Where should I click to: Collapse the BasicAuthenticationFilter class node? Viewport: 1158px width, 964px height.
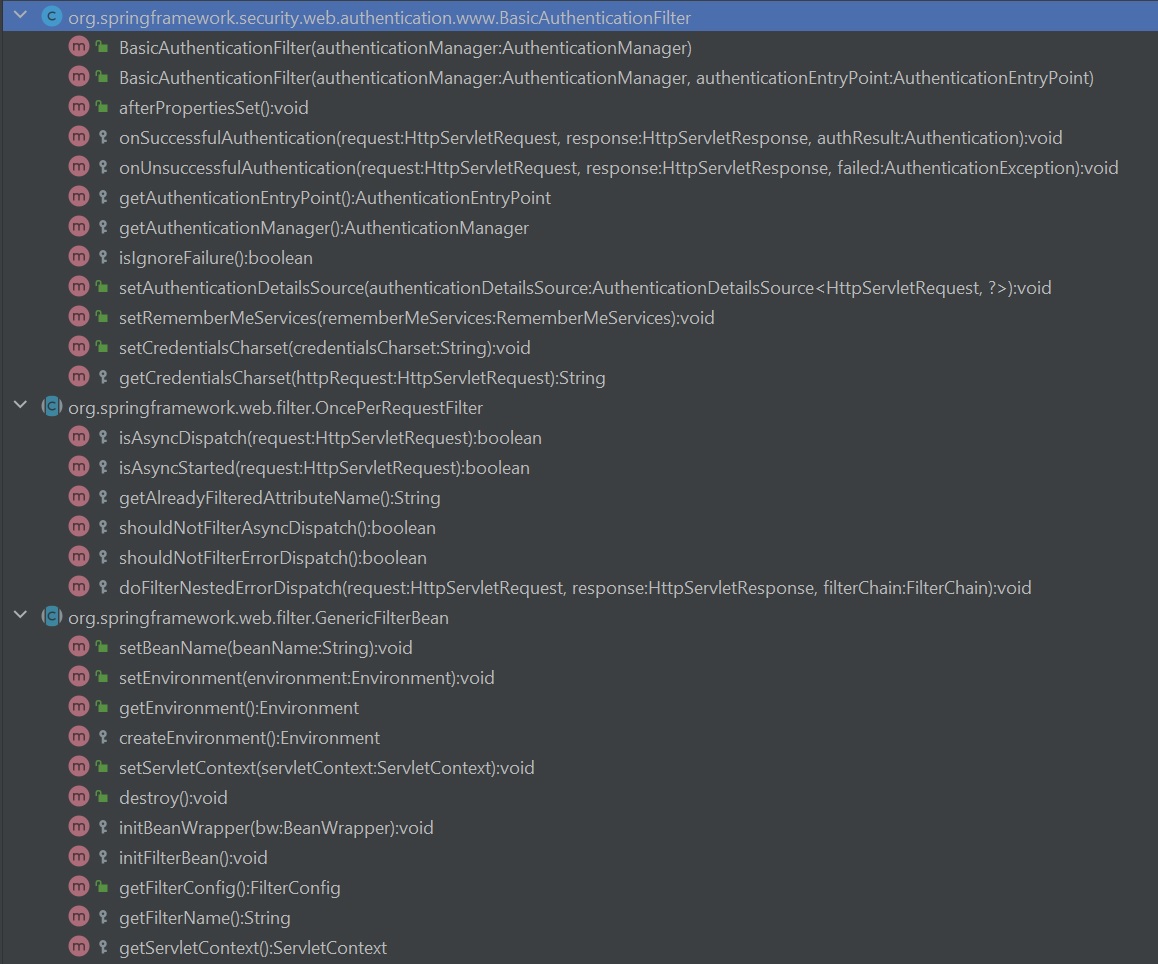point(19,18)
